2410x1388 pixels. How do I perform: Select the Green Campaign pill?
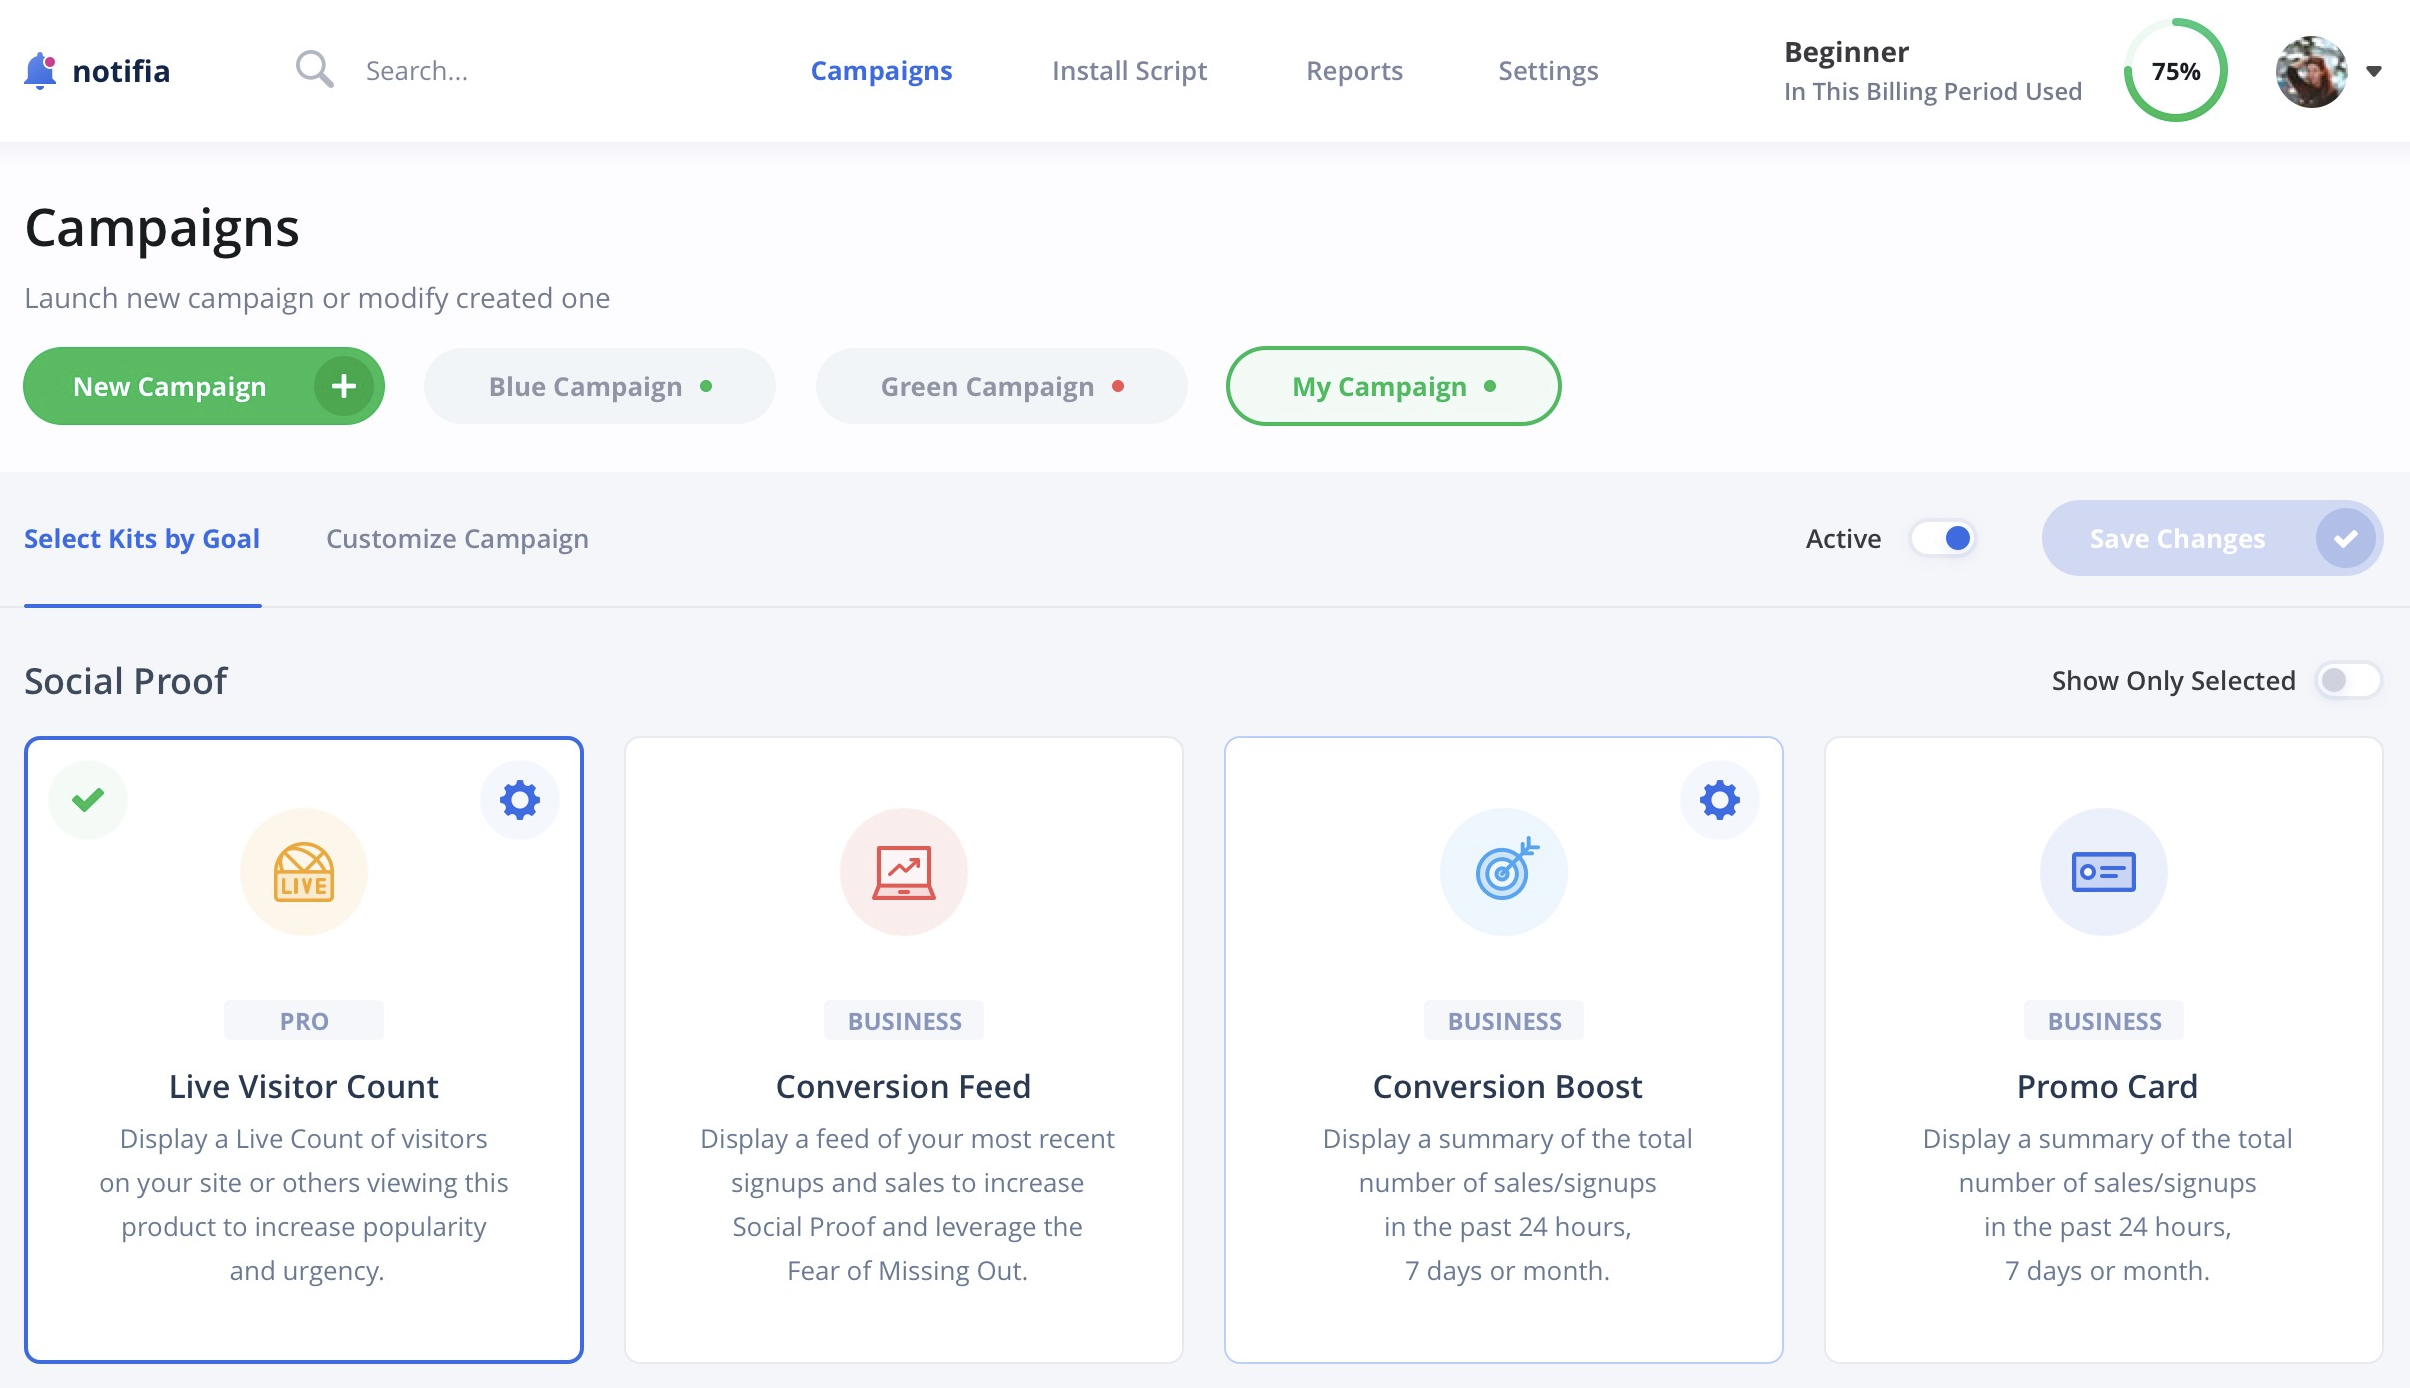pos(1001,387)
